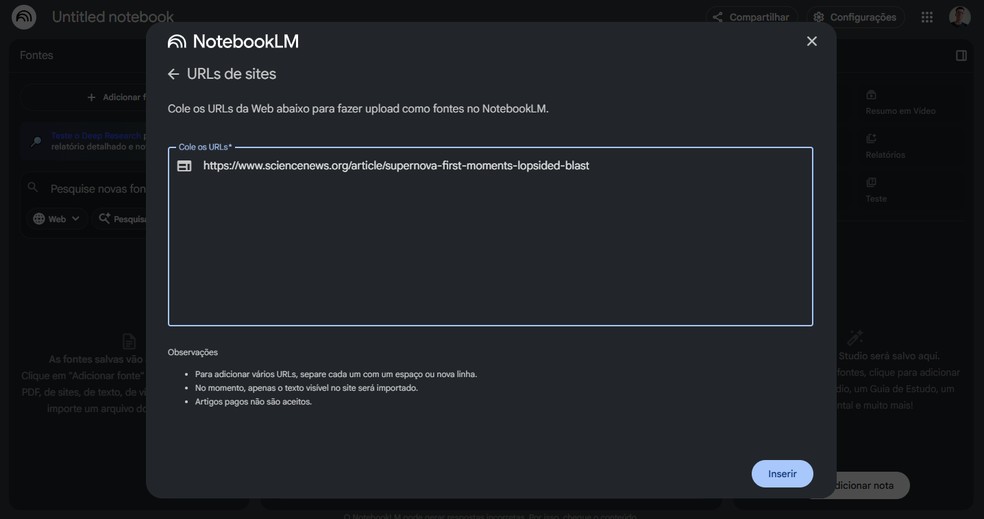Click the NotebookLM home logo at top-left
Viewport: 984px width, 519px height.
click(x=24, y=17)
